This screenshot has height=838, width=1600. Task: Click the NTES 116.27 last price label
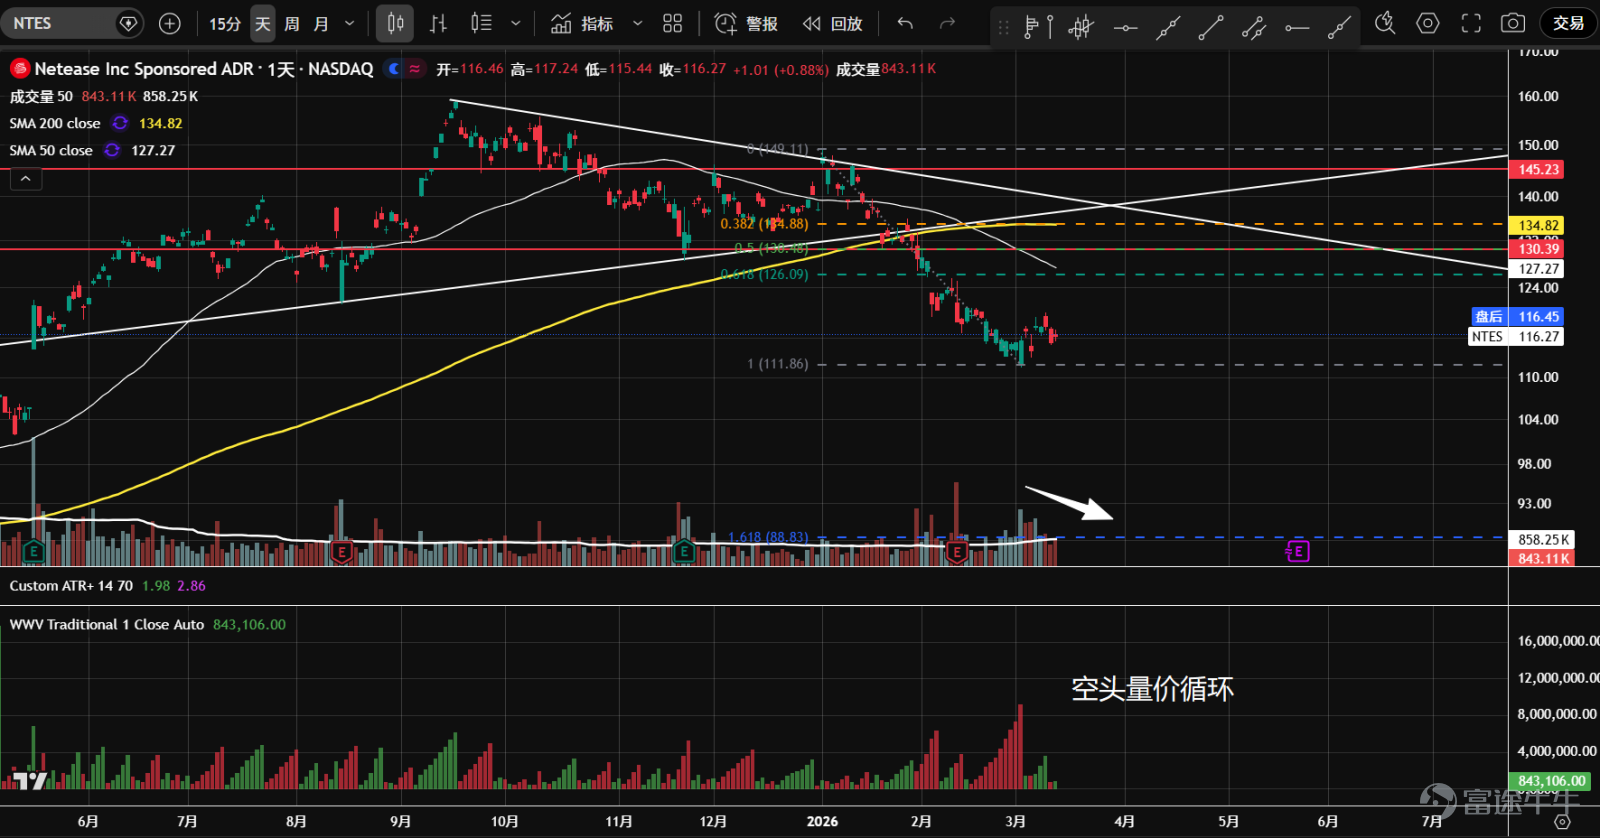click(1516, 337)
